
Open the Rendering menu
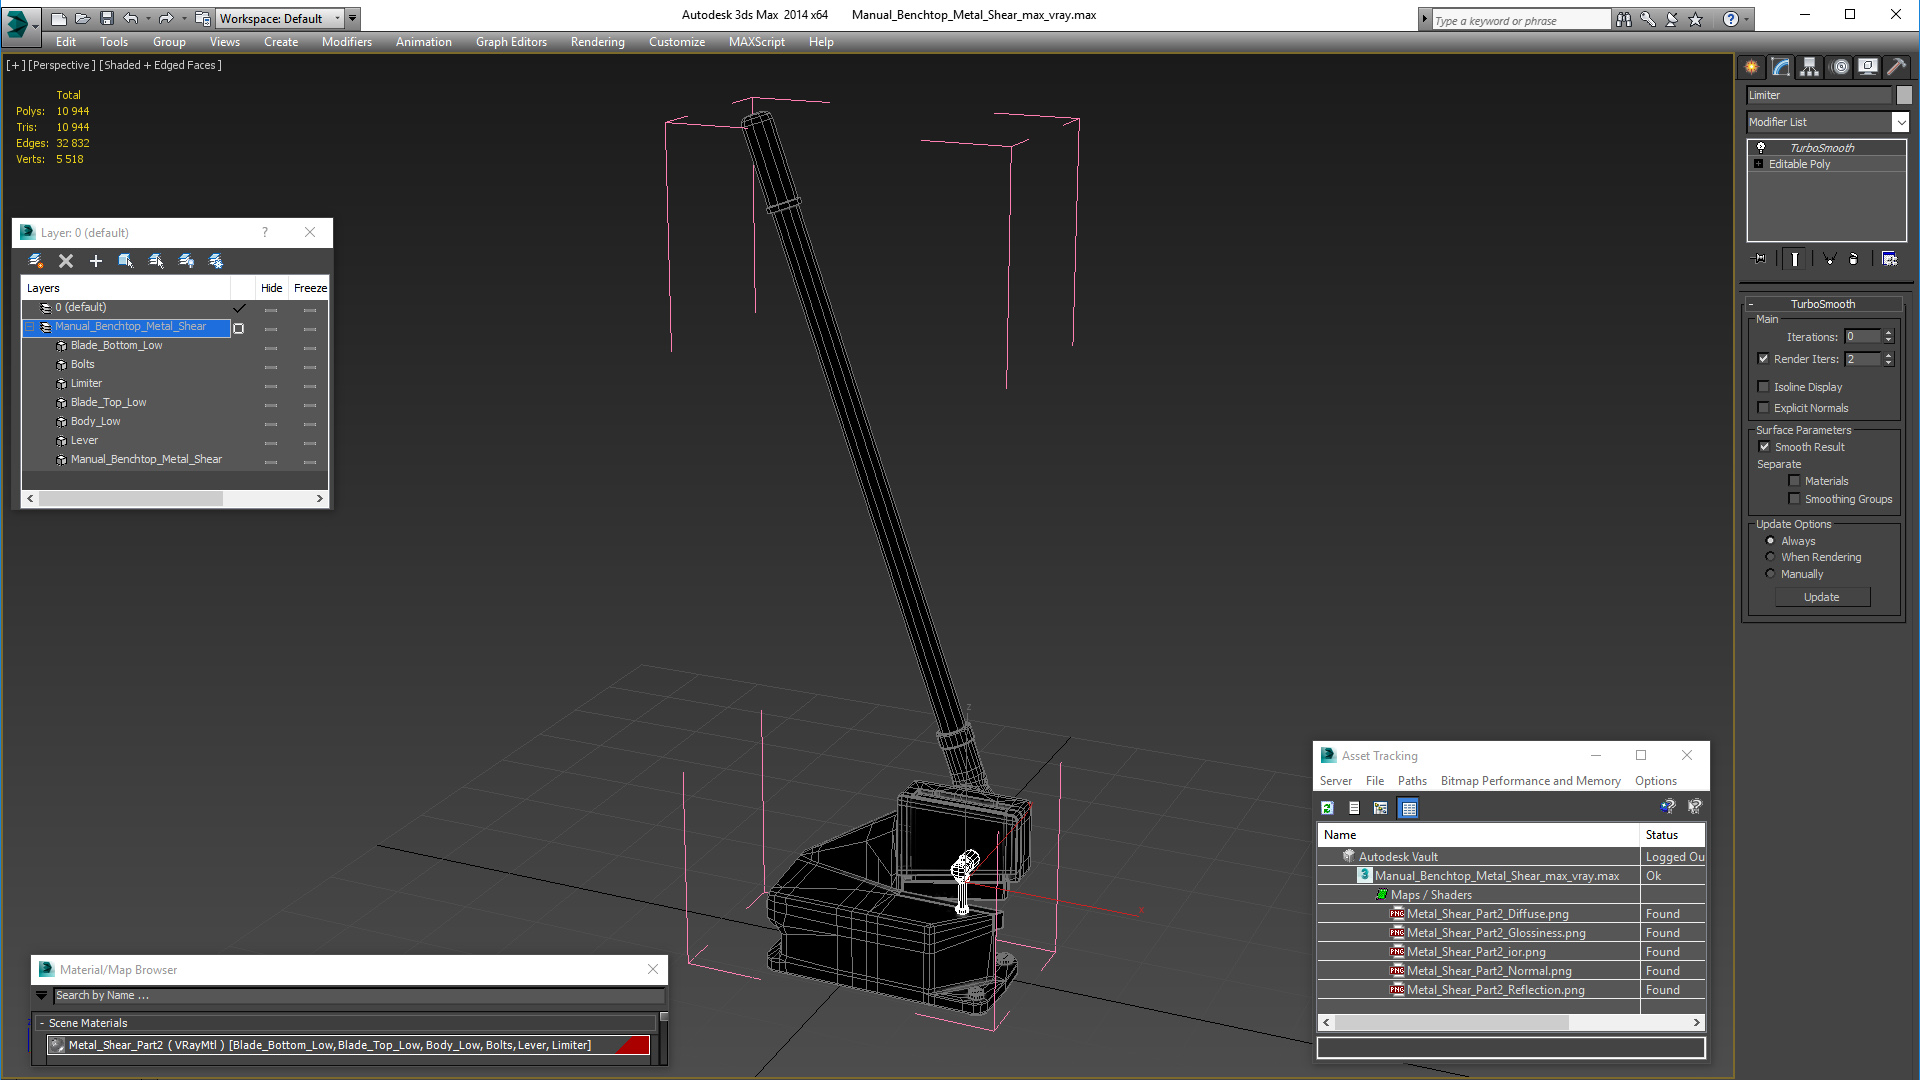click(x=597, y=42)
